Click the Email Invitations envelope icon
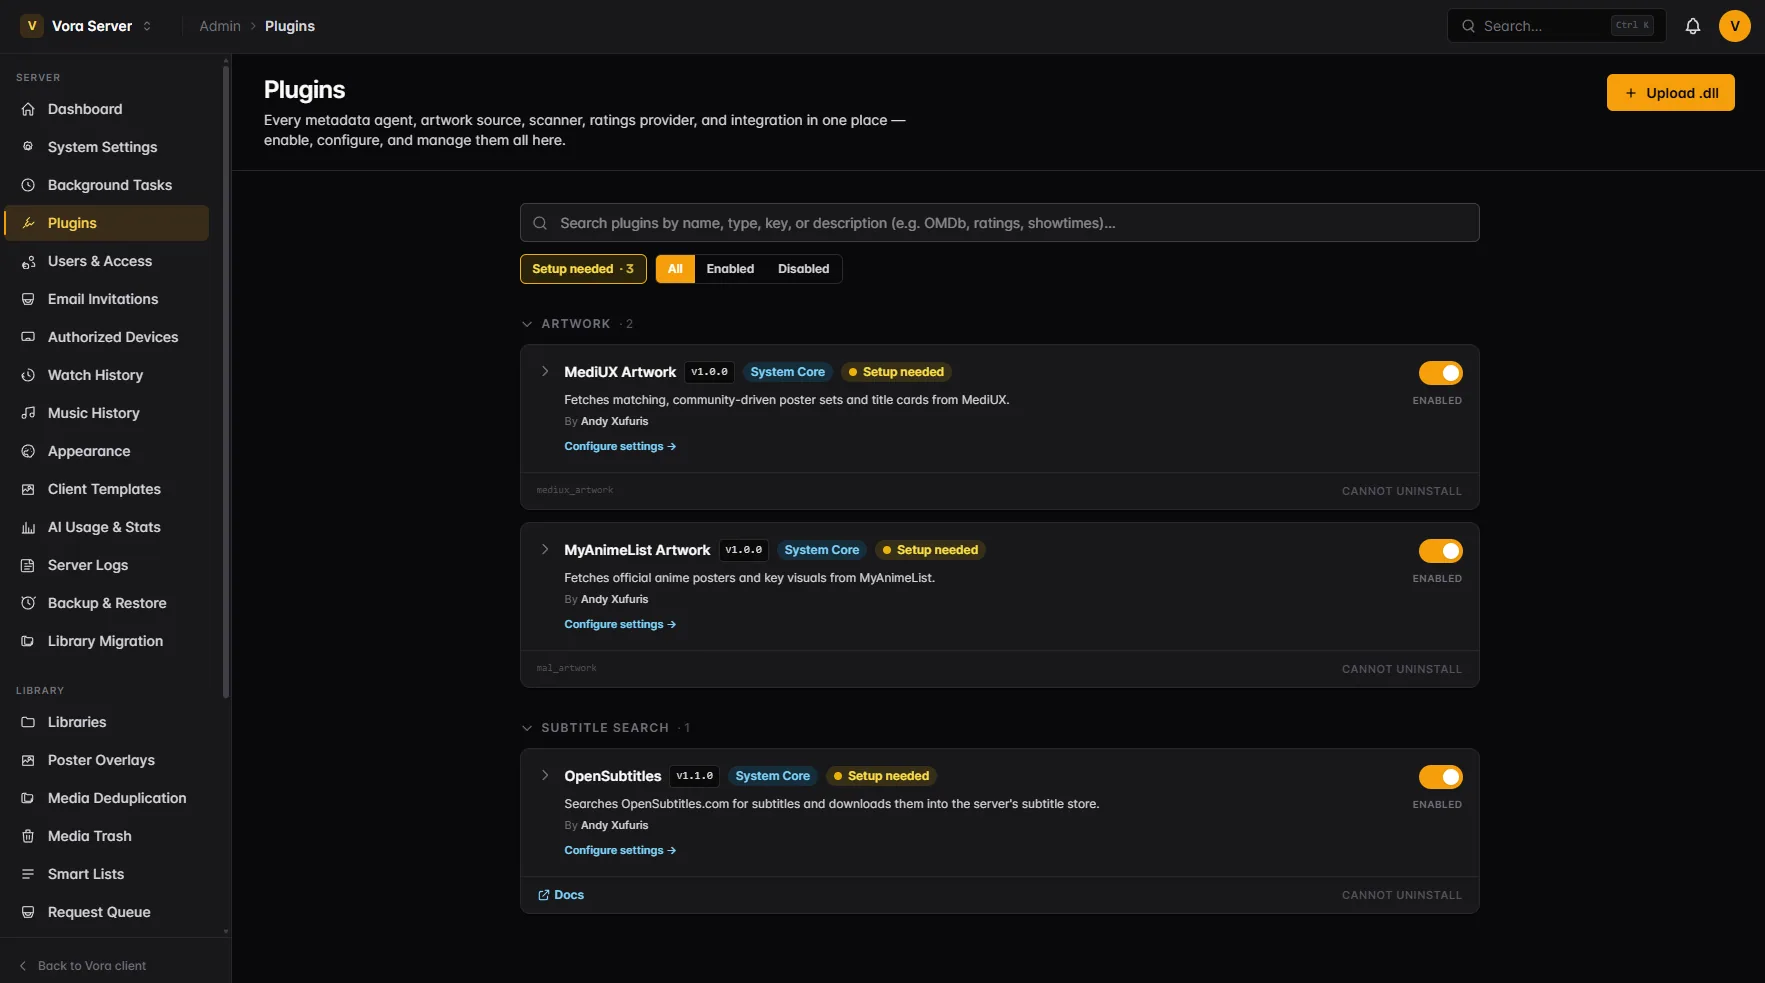The image size is (1765, 983). coord(28,299)
